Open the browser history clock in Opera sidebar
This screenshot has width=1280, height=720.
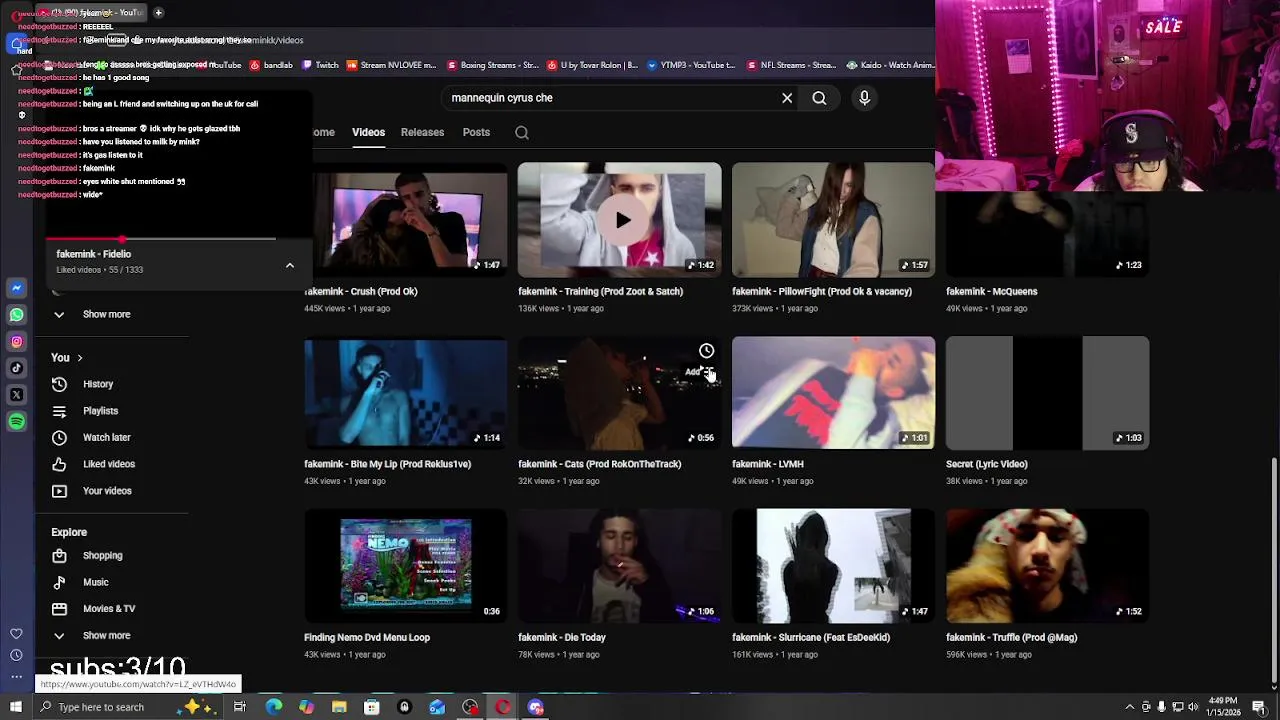pyautogui.click(x=16, y=655)
